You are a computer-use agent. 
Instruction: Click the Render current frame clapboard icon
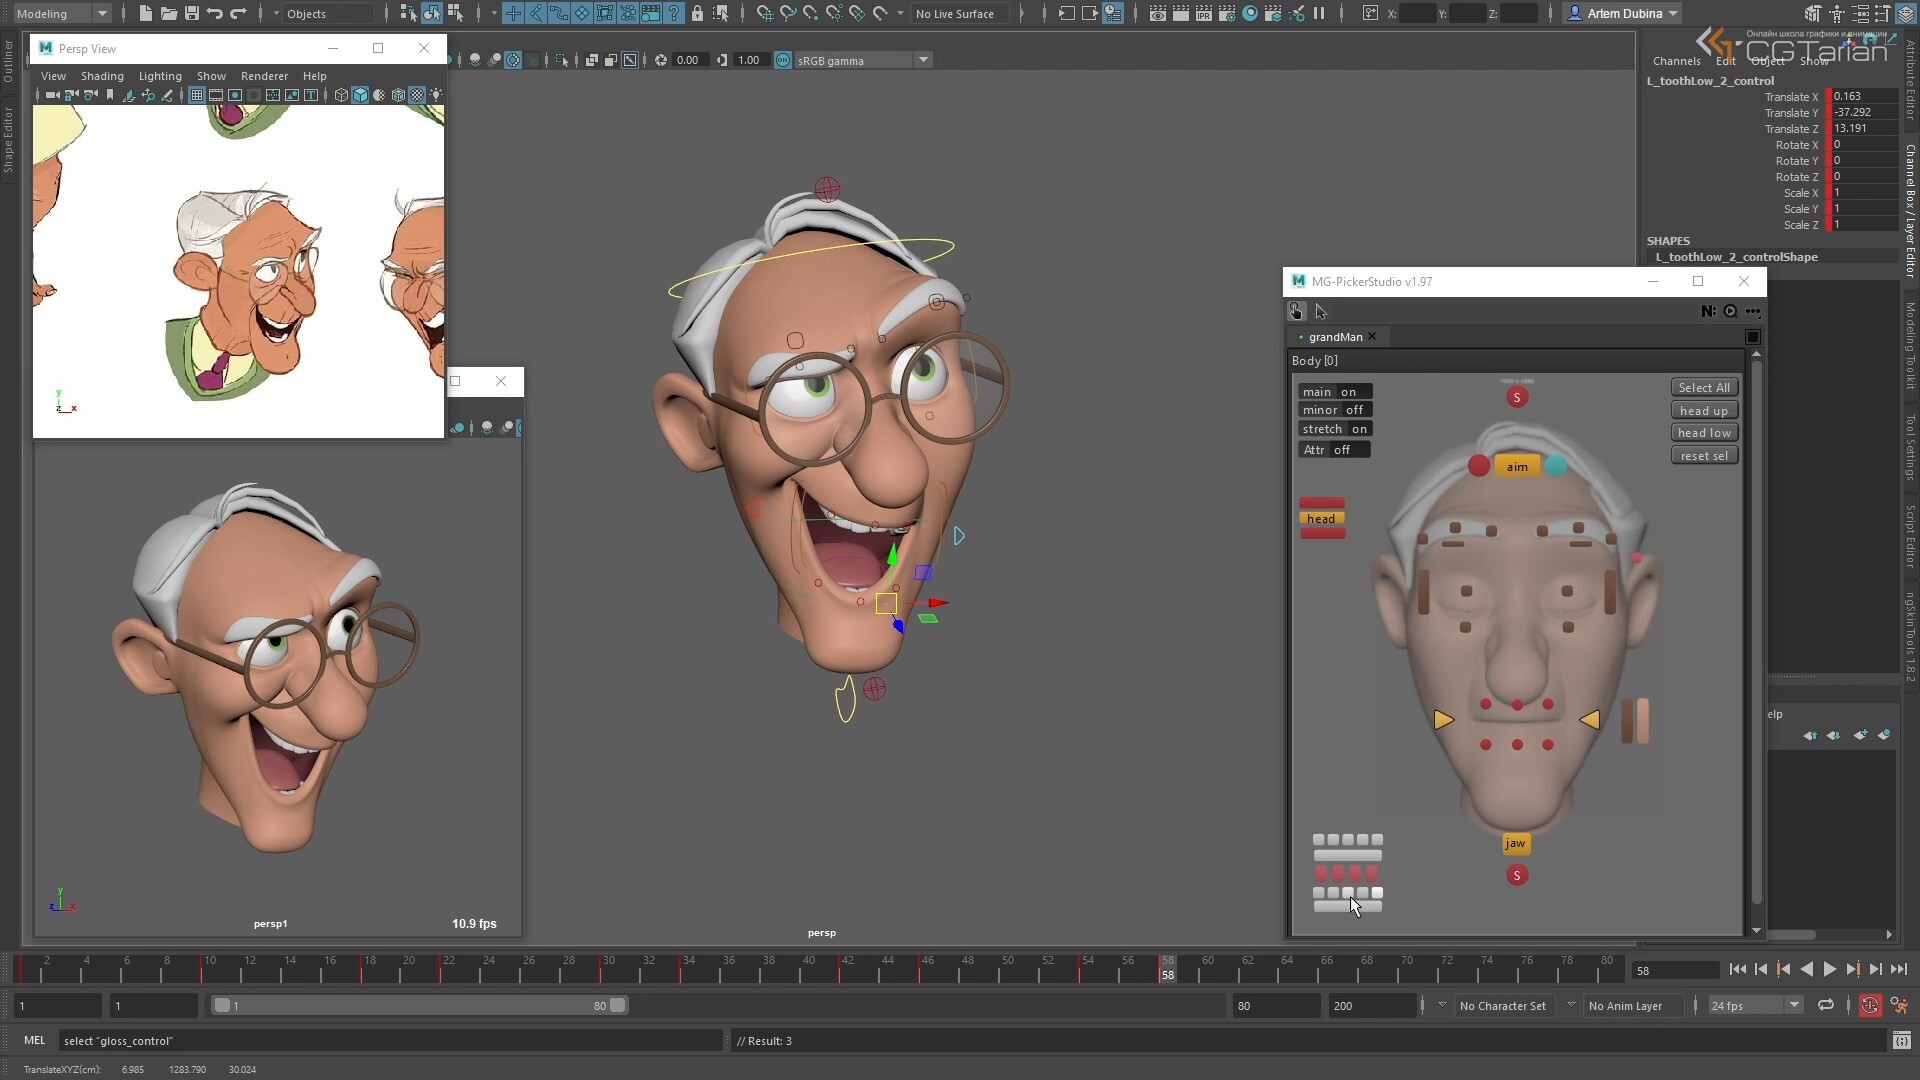[x=1180, y=13]
